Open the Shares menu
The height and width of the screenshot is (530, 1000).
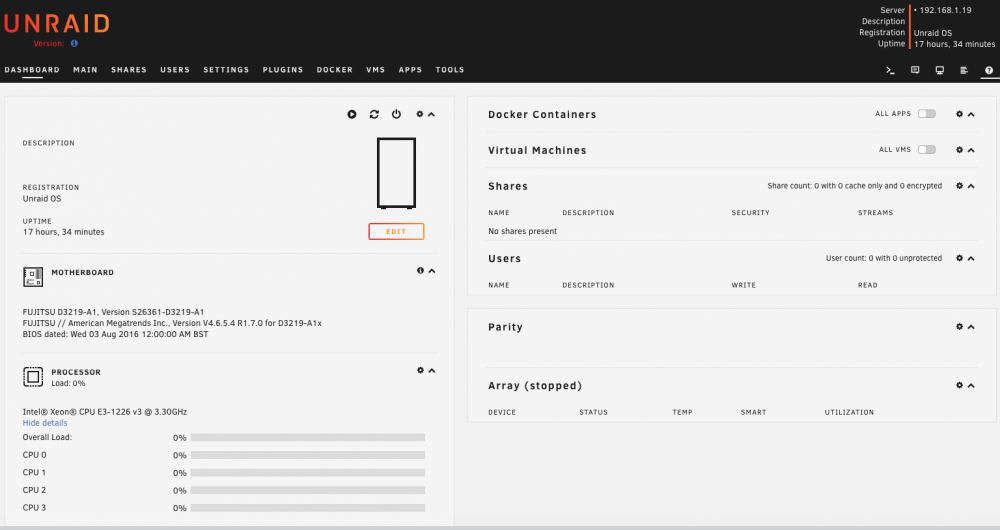tap(129, 70)
